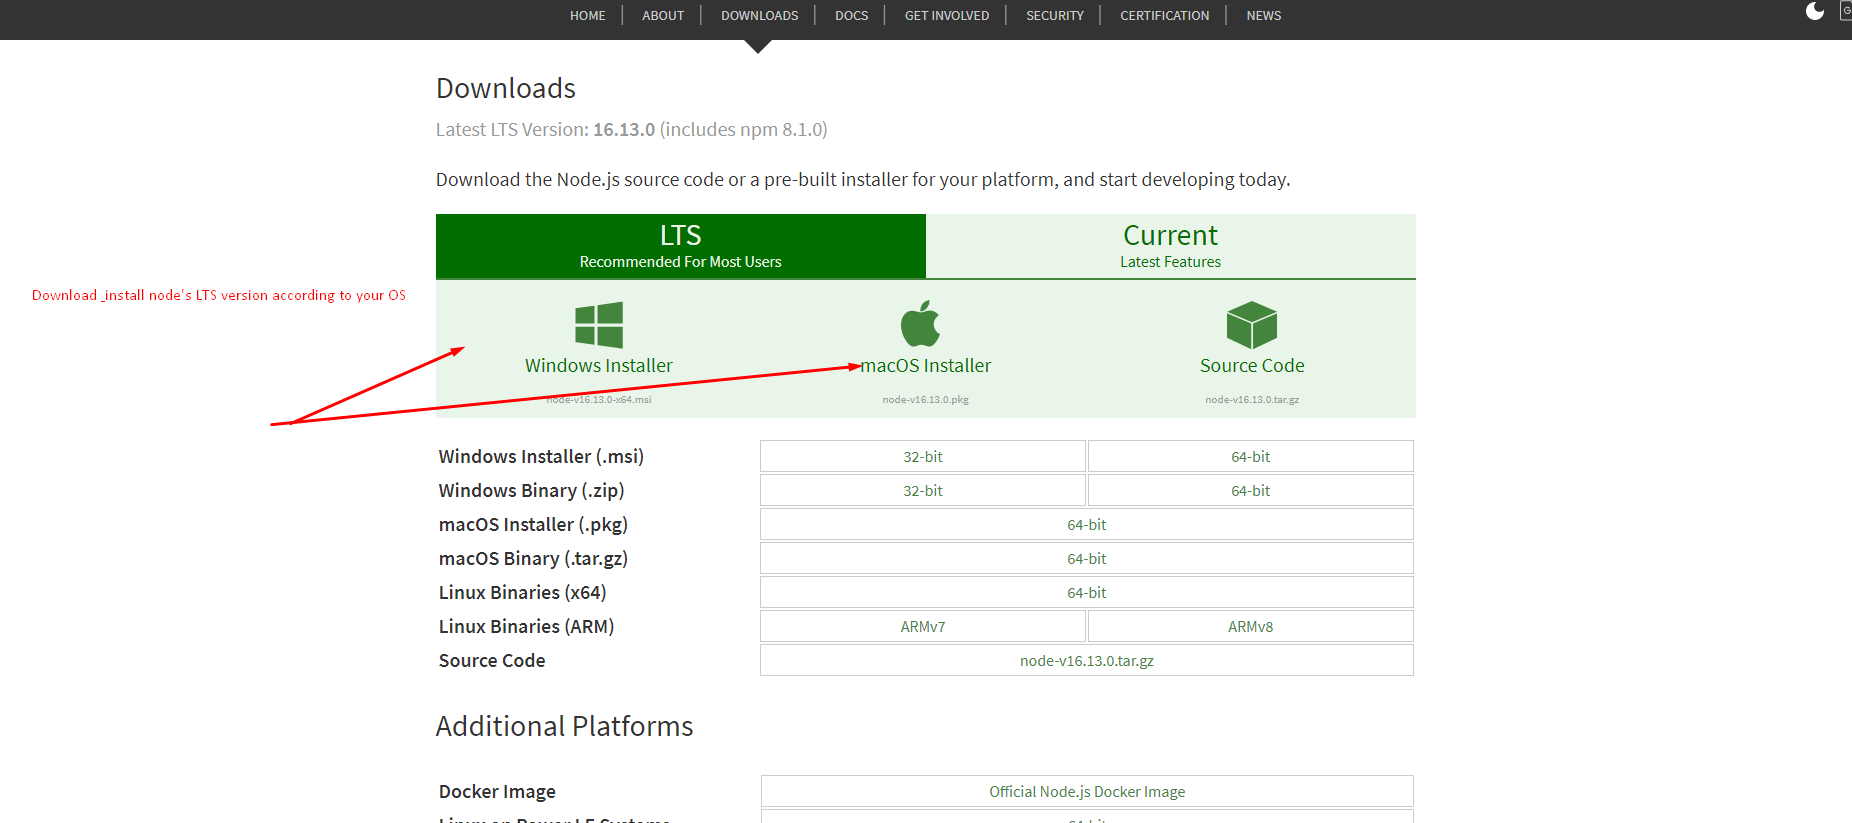Click the Source Code cube icon
Image resolution: width=1852 pixels, height=823 pixels.
pyautogui.click(x=1252, y=325)
